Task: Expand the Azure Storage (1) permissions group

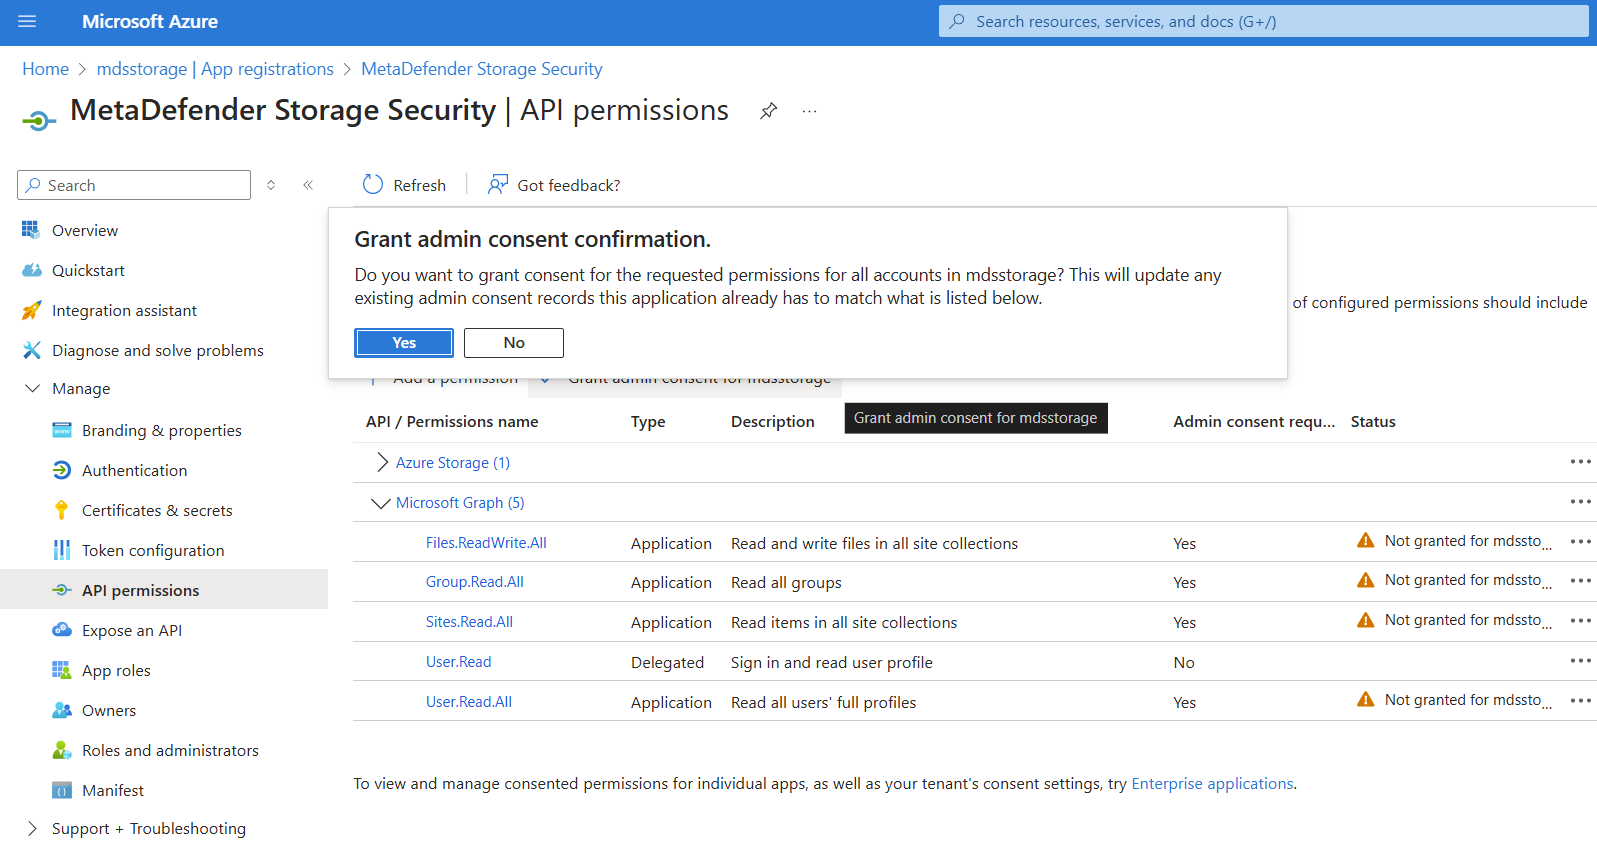Action: (382, 462)
